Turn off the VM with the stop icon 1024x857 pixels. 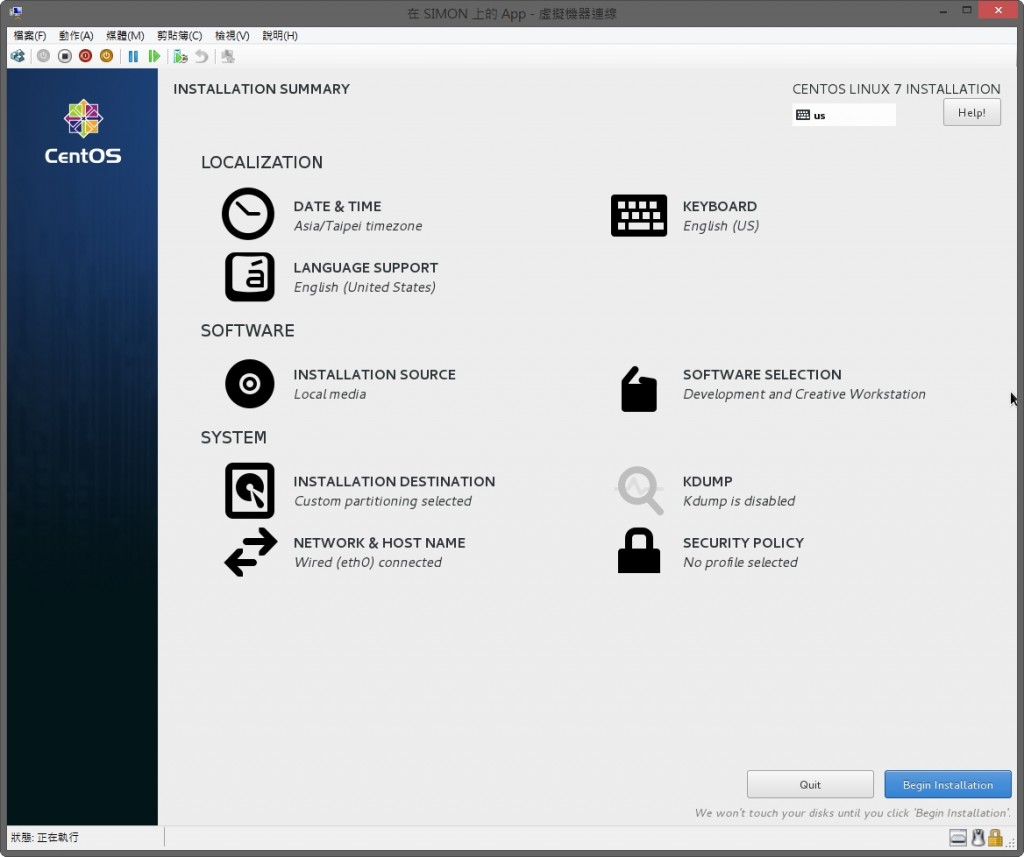tap(65, 56)
